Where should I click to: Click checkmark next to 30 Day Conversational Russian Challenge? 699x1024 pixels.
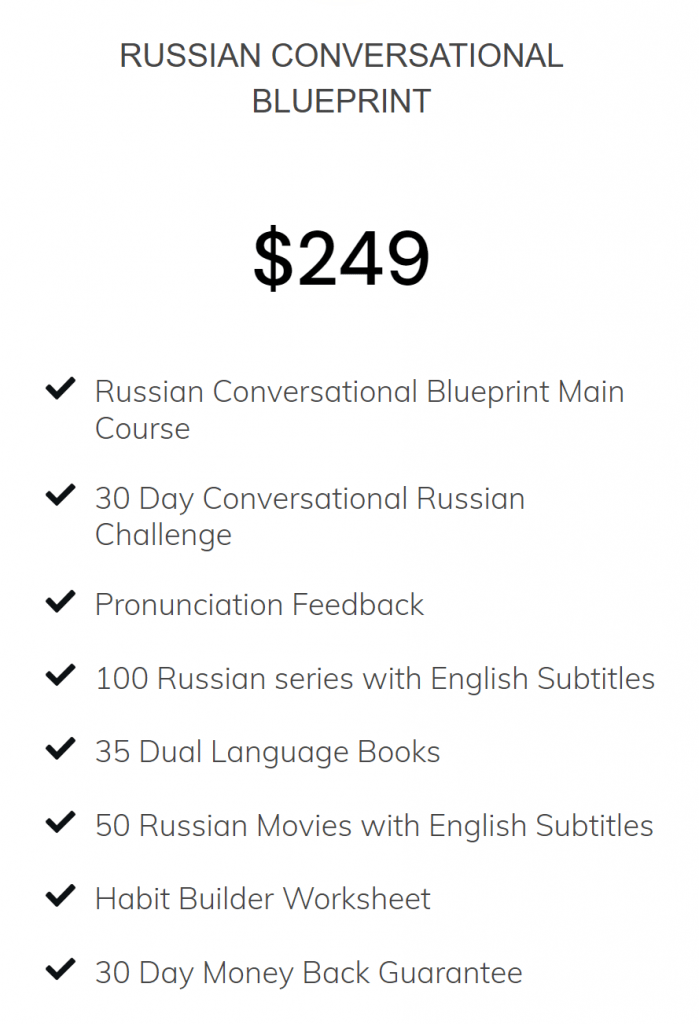[60, 496]
